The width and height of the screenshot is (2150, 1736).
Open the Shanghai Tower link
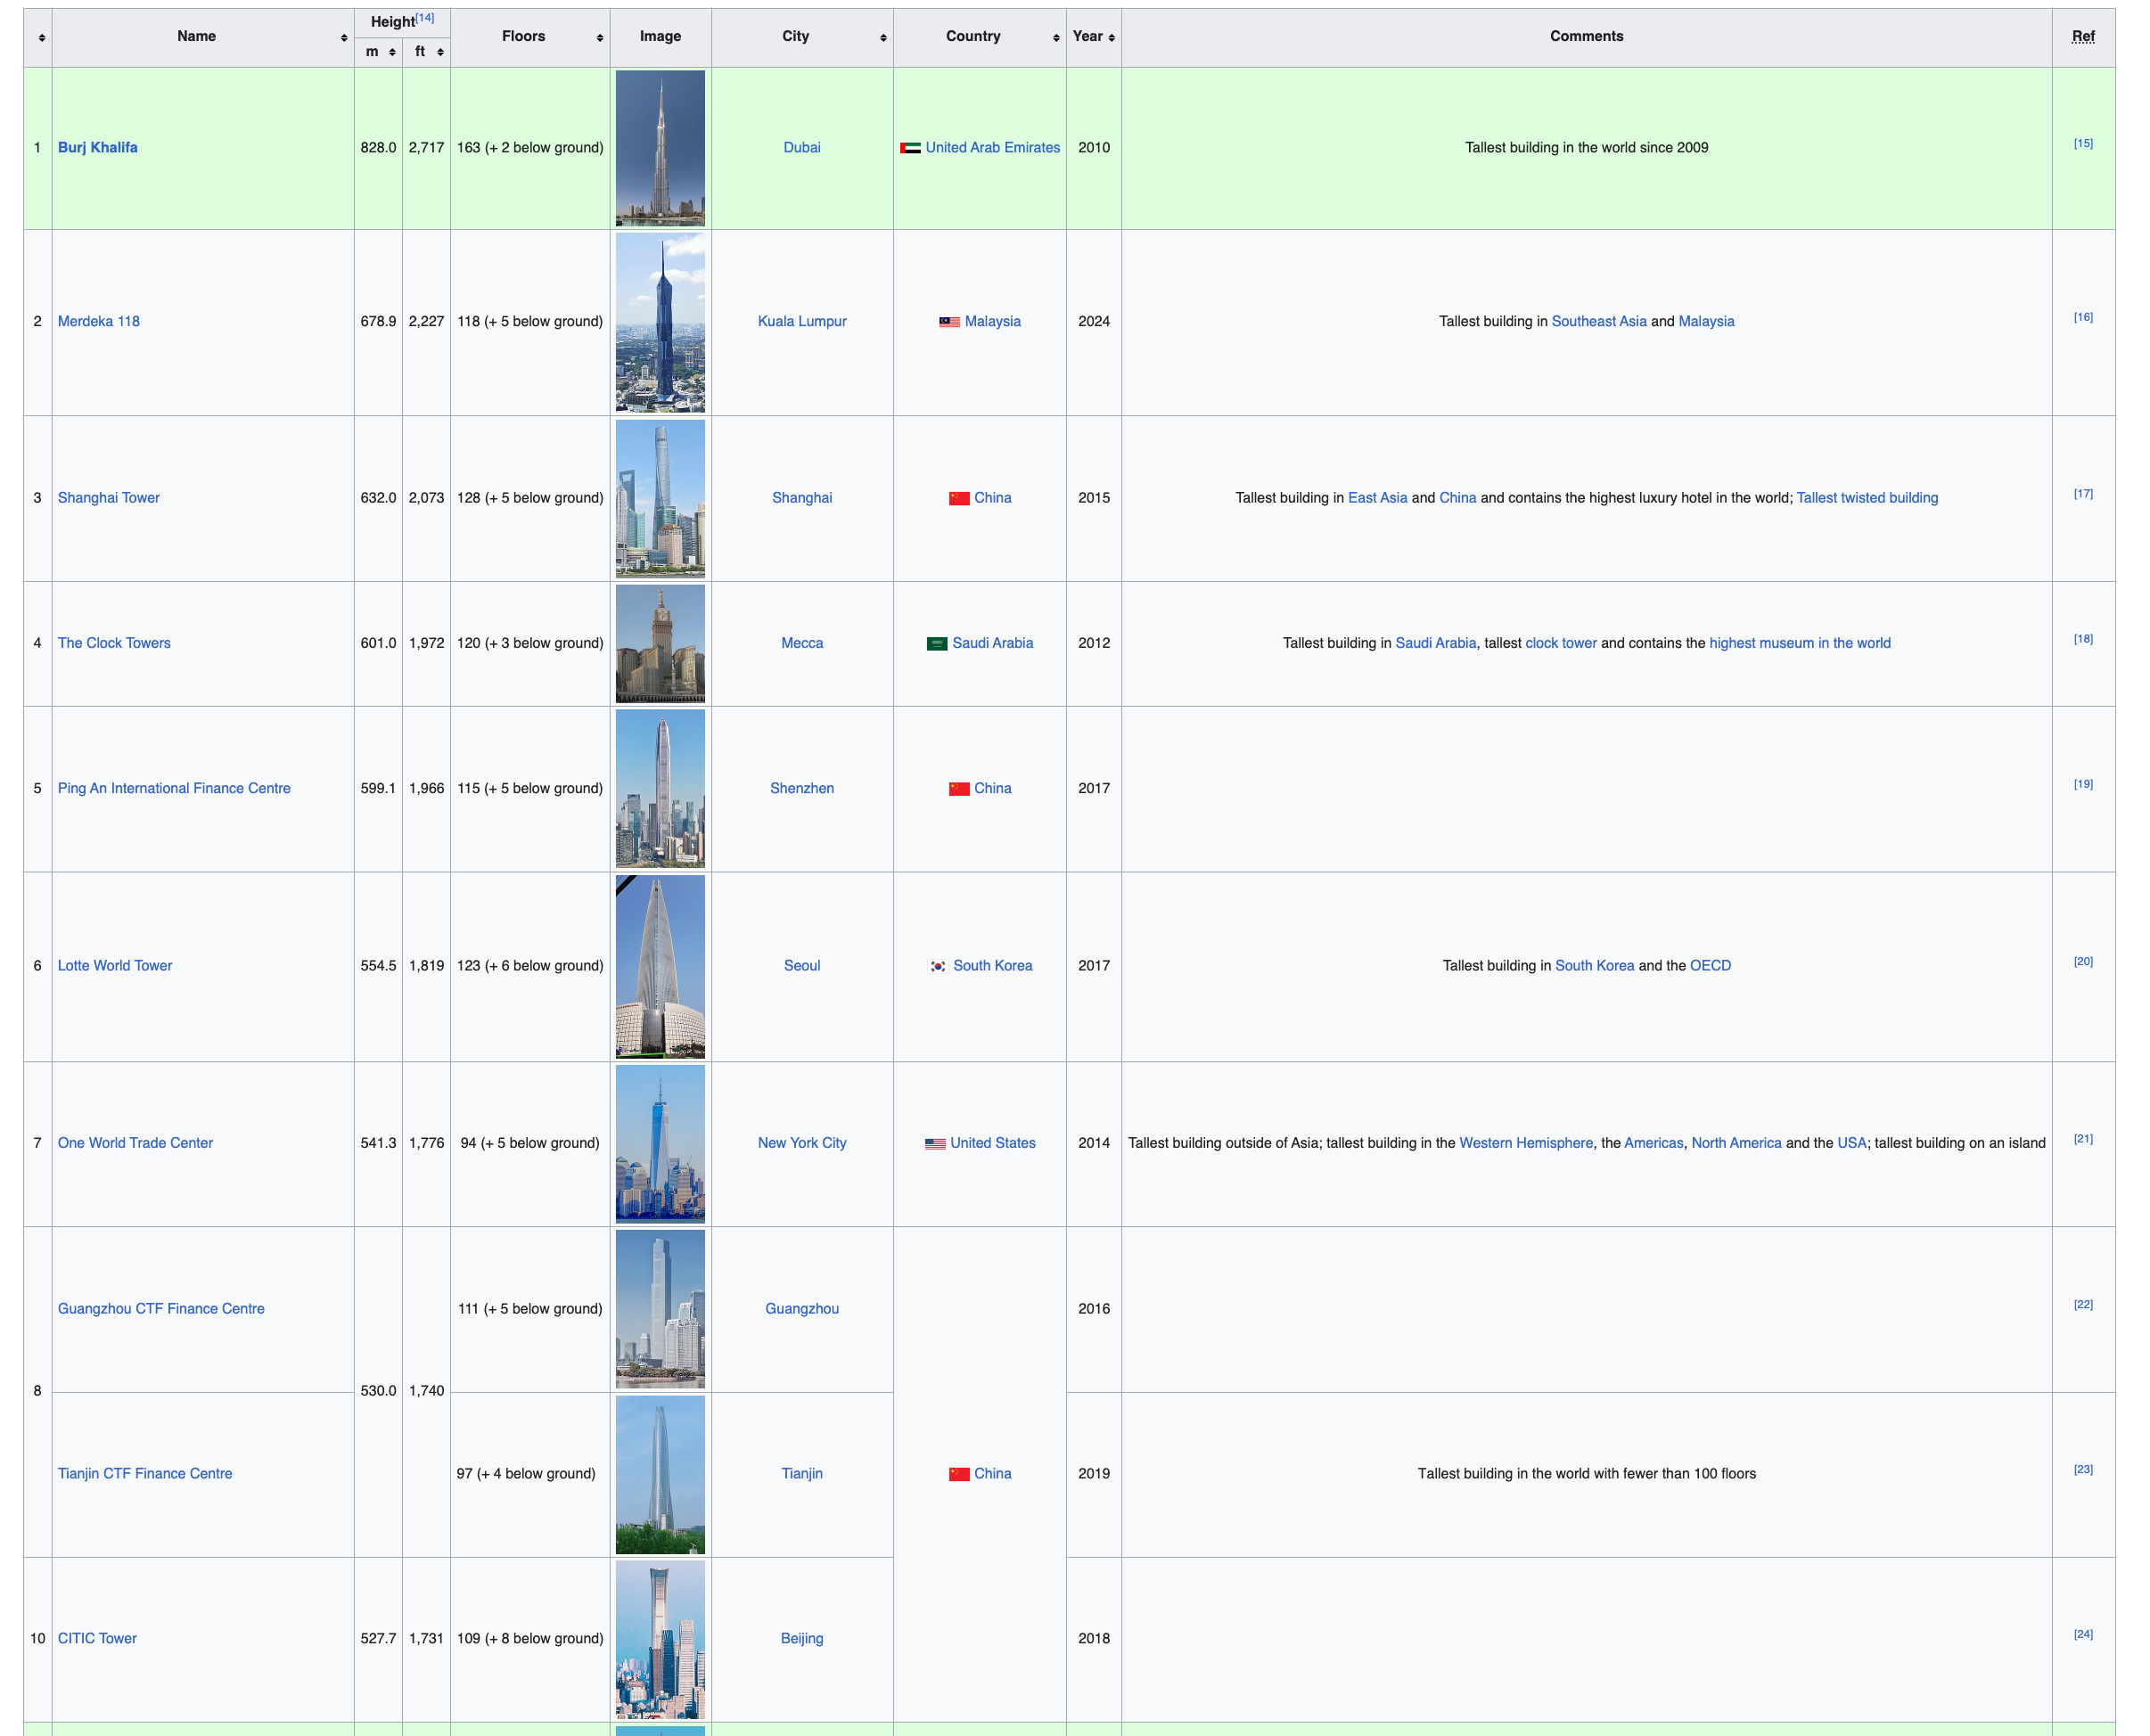coord(109,498)
